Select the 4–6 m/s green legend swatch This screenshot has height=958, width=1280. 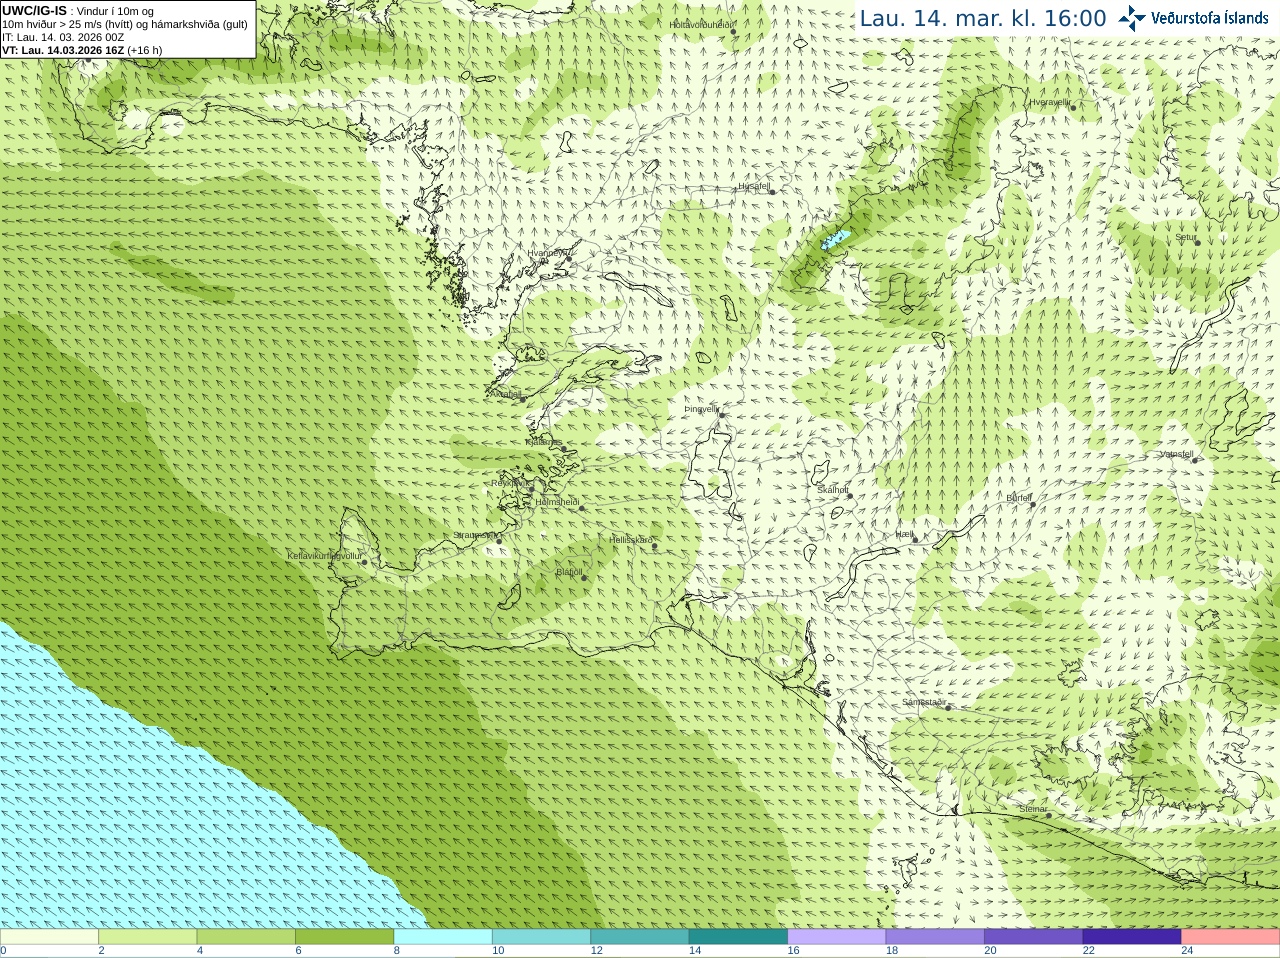point(246,937)
